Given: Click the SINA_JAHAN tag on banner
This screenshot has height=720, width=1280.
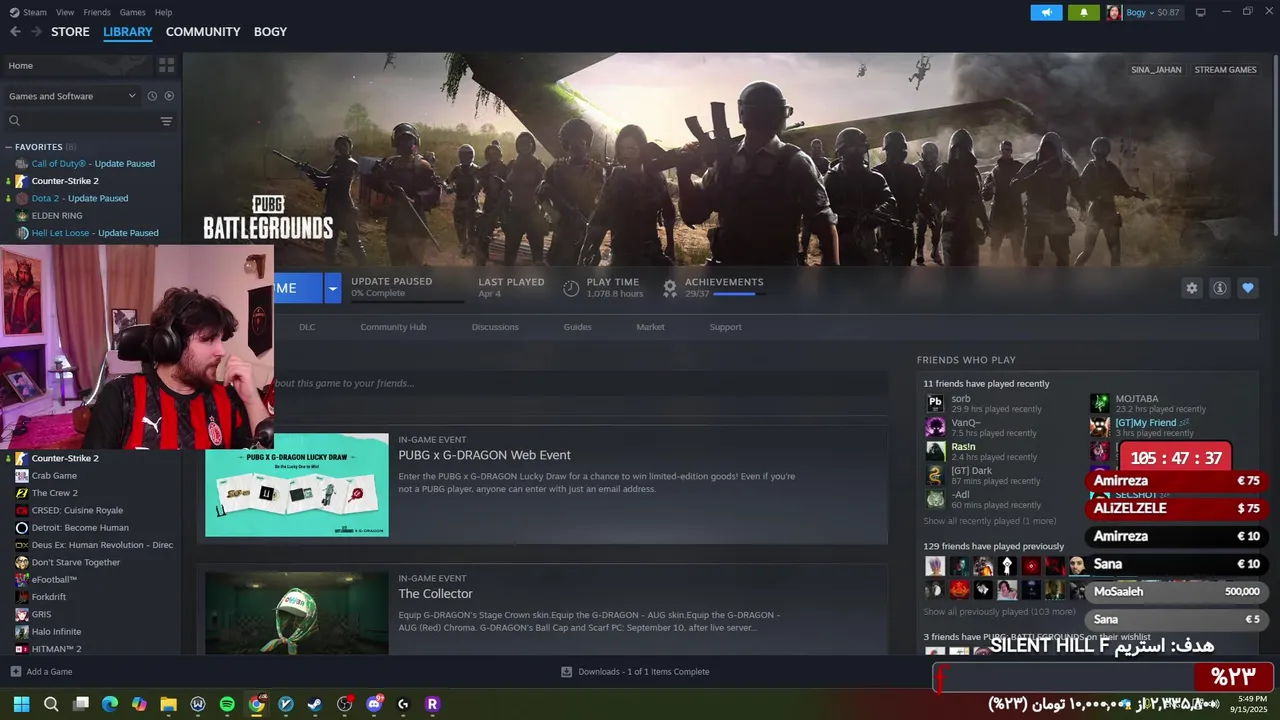Looking at the screenshot, I should coord(1156,70).
